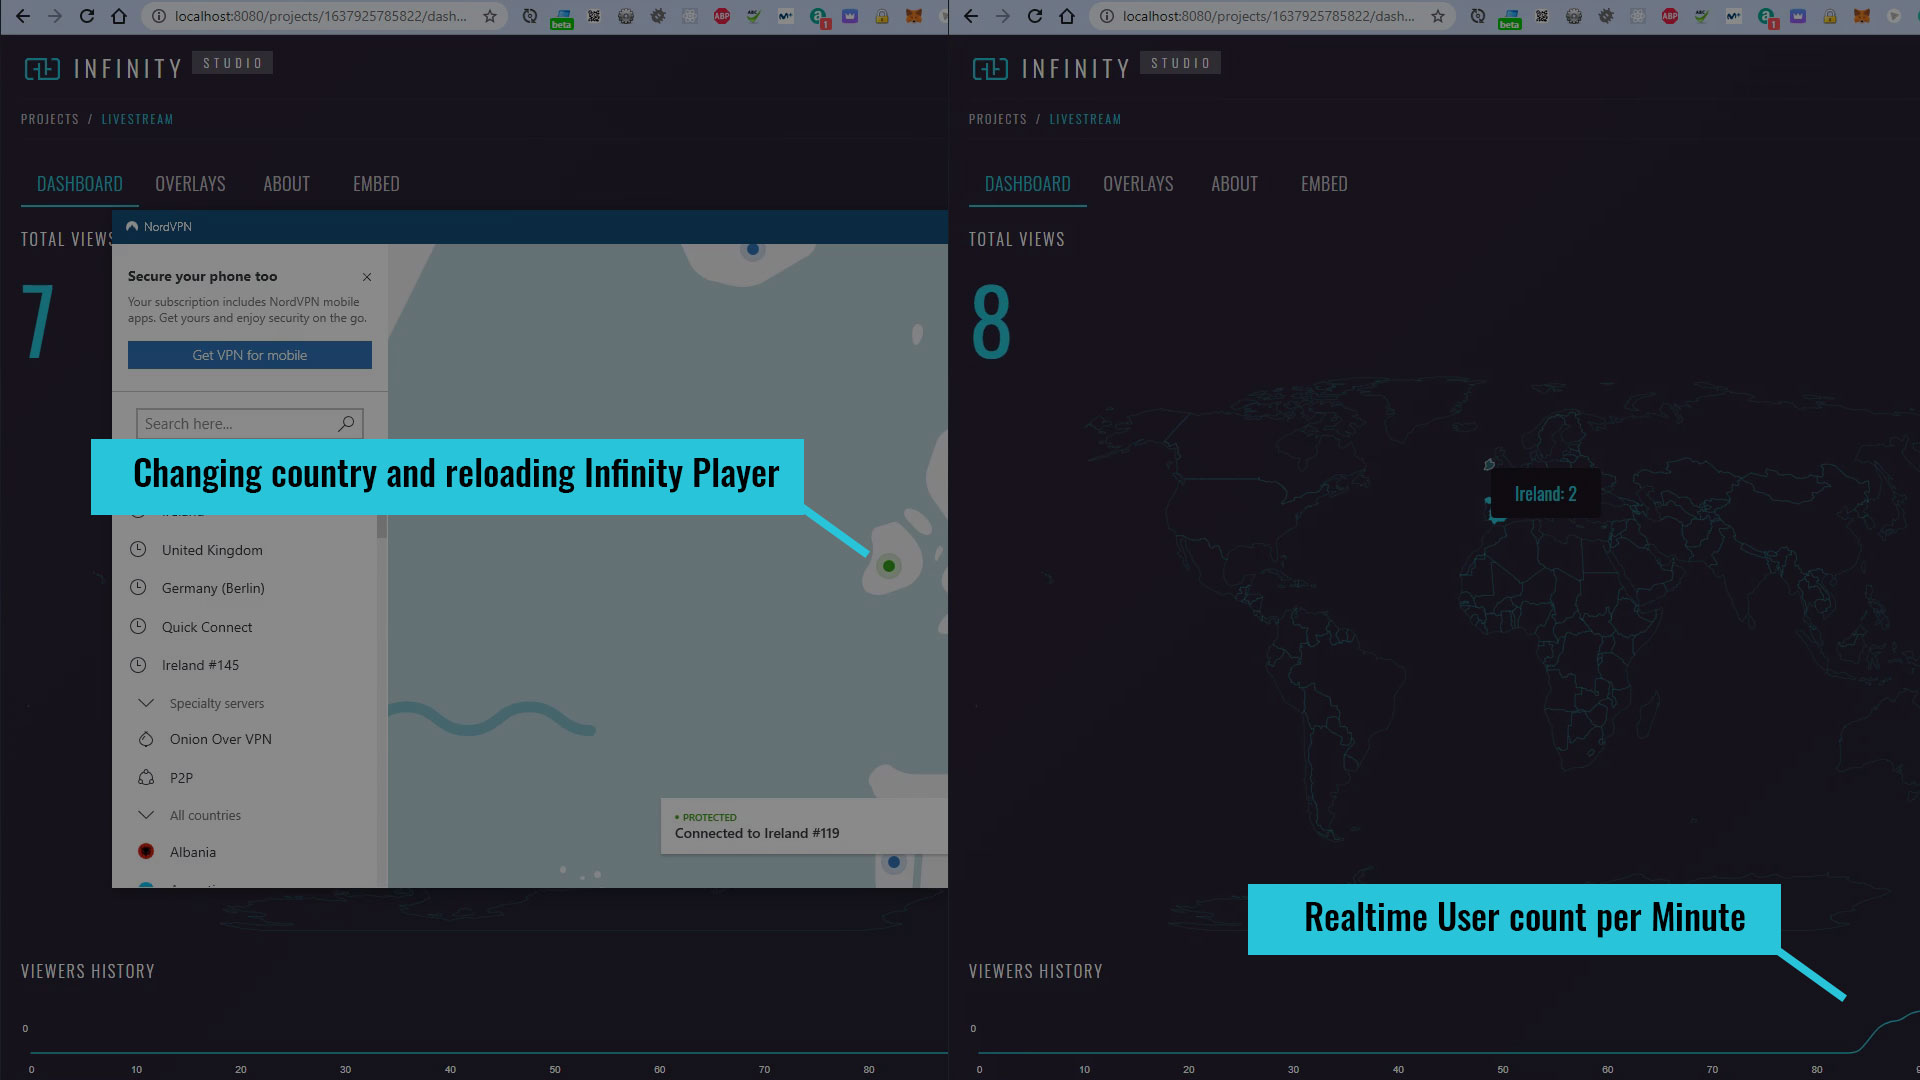Click the Get VPN for mobile button
The image size is (1920, 1080).
point(249,355)
